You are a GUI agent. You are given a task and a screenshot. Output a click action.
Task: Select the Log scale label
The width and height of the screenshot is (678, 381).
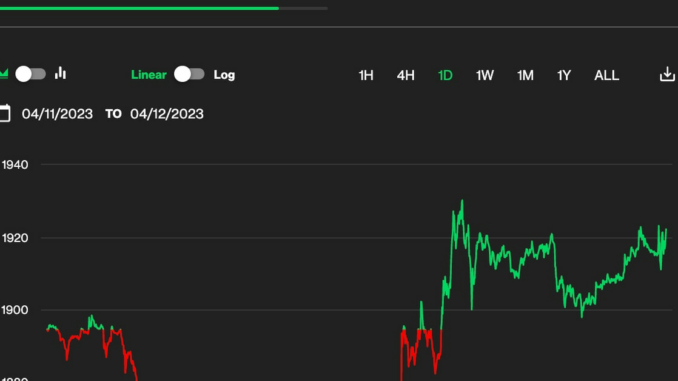pos(224,75)
